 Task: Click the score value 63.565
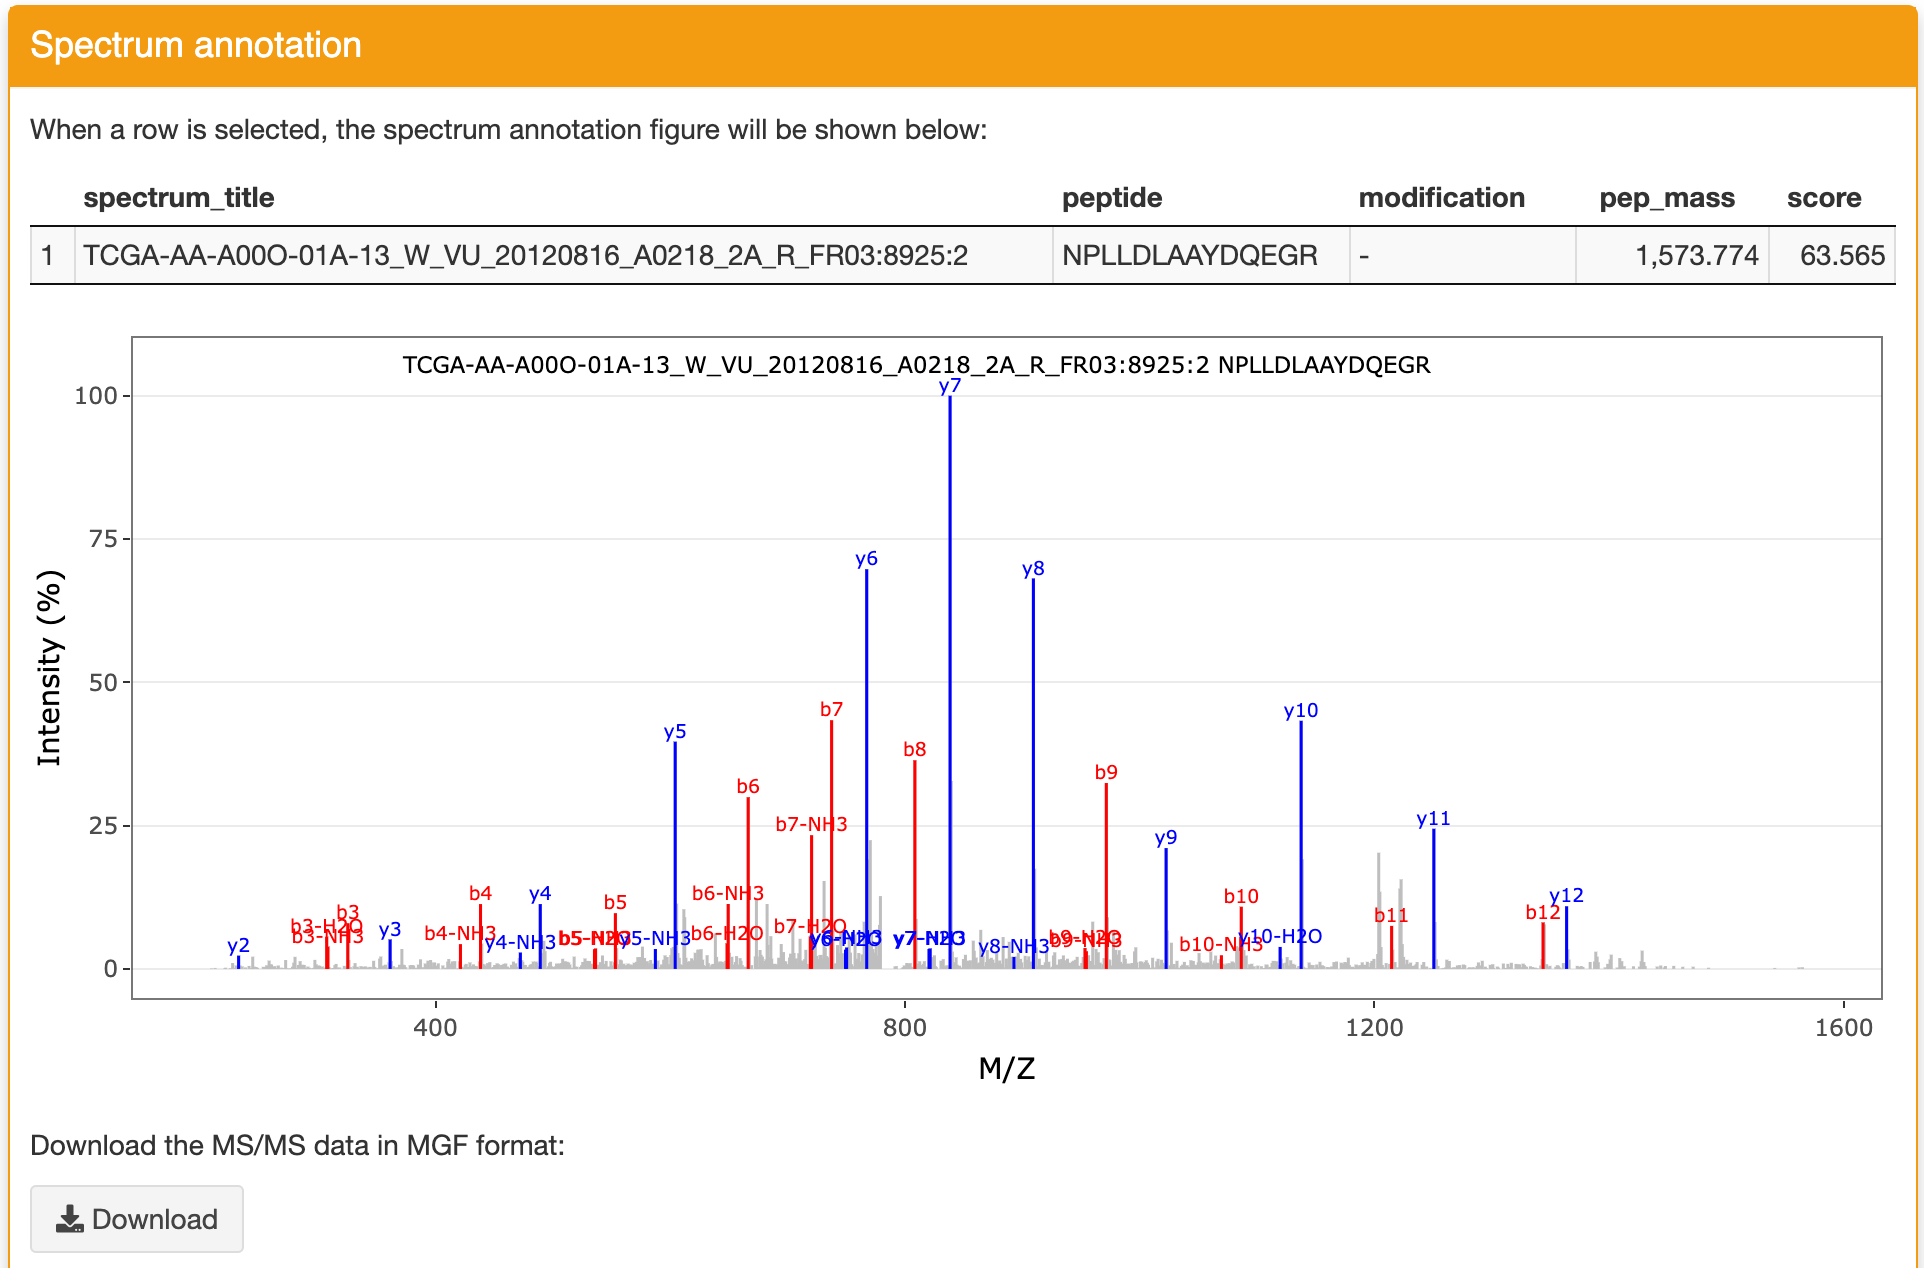(x=1842, y=255)
